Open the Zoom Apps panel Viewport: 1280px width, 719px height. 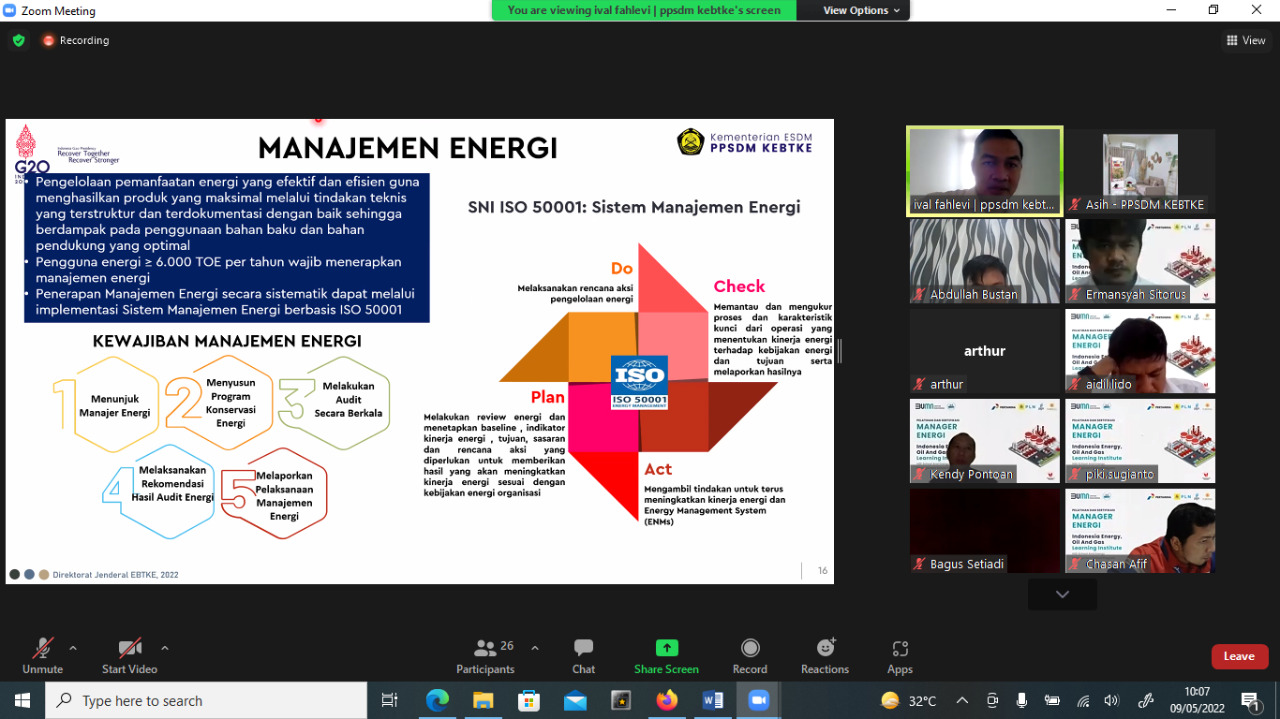[x=899, y=655]
